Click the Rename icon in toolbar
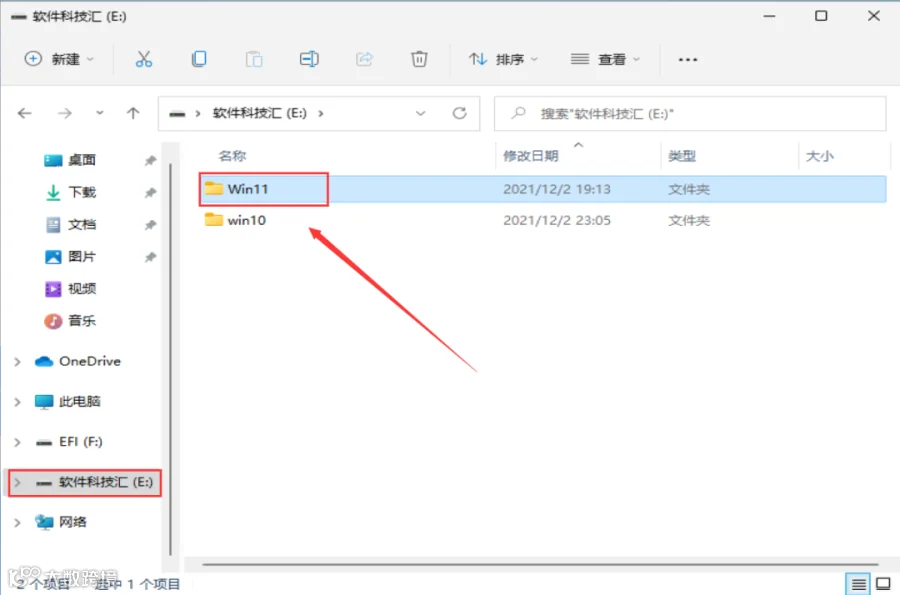The width and height of the screenshot is (900, 595). [x=309, y=59]
